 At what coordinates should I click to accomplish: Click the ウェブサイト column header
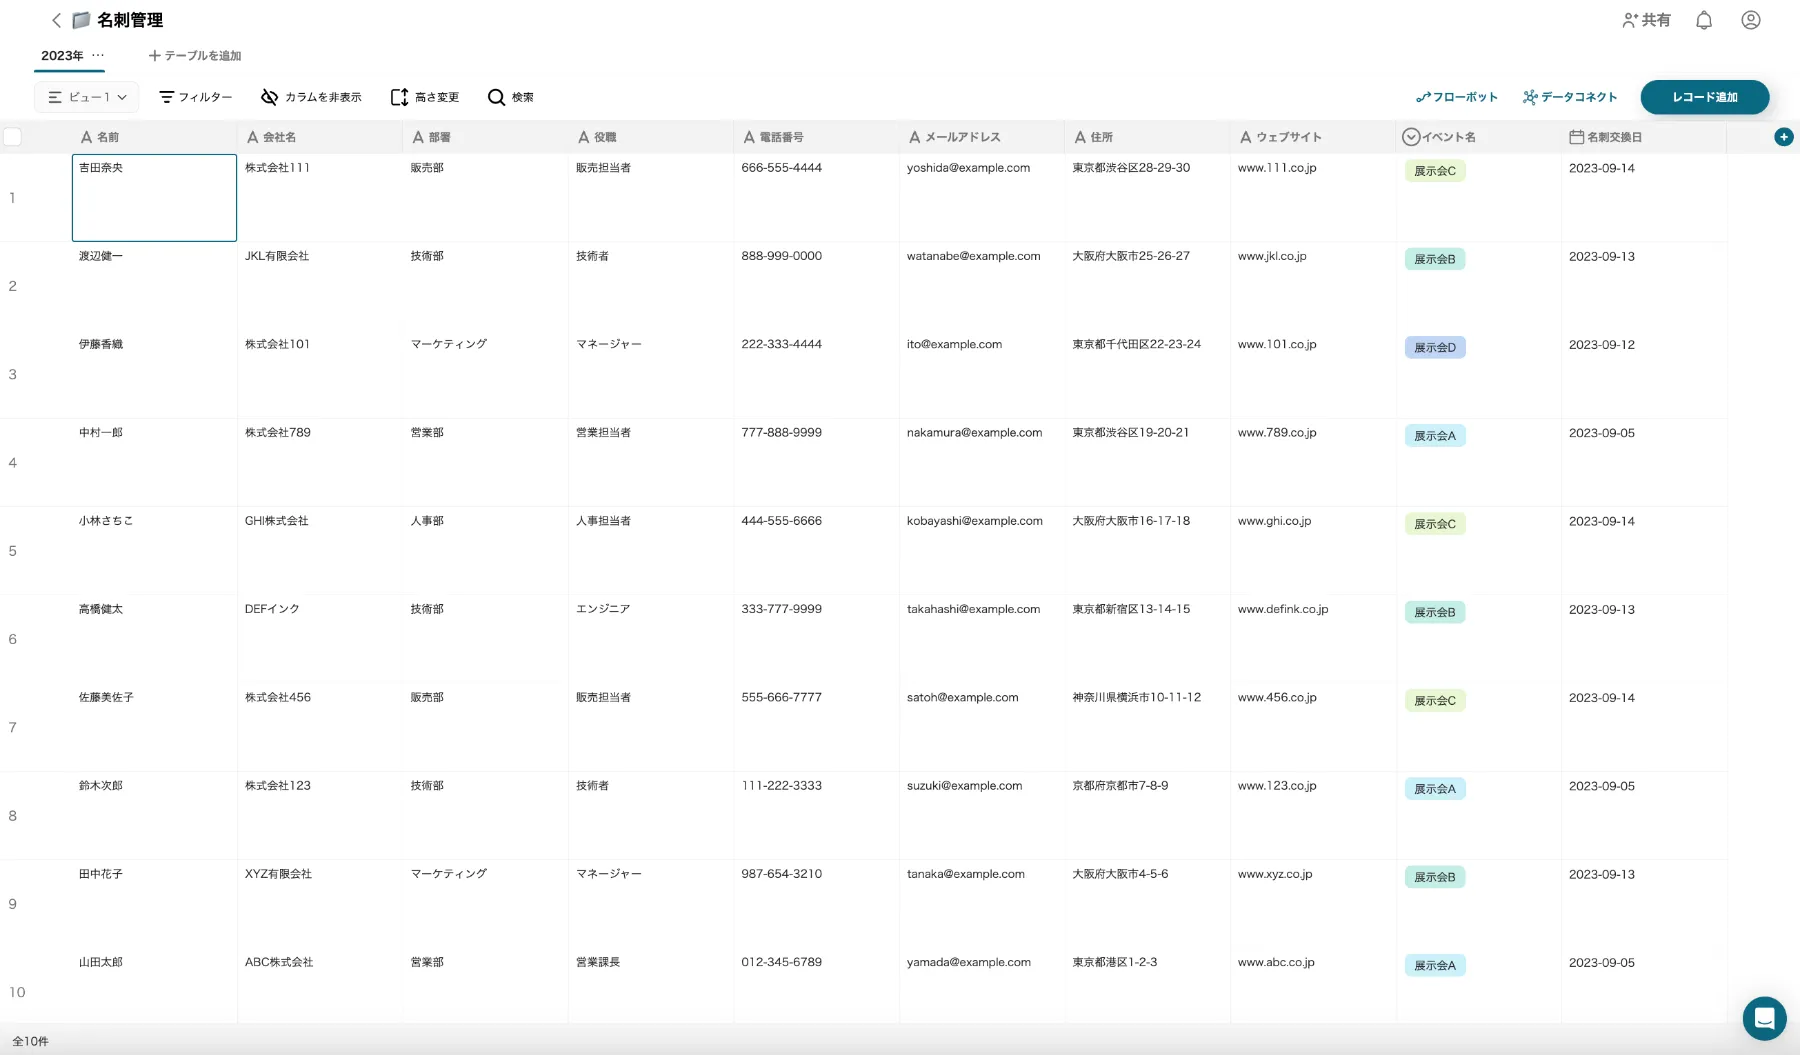pos(1313,137)
